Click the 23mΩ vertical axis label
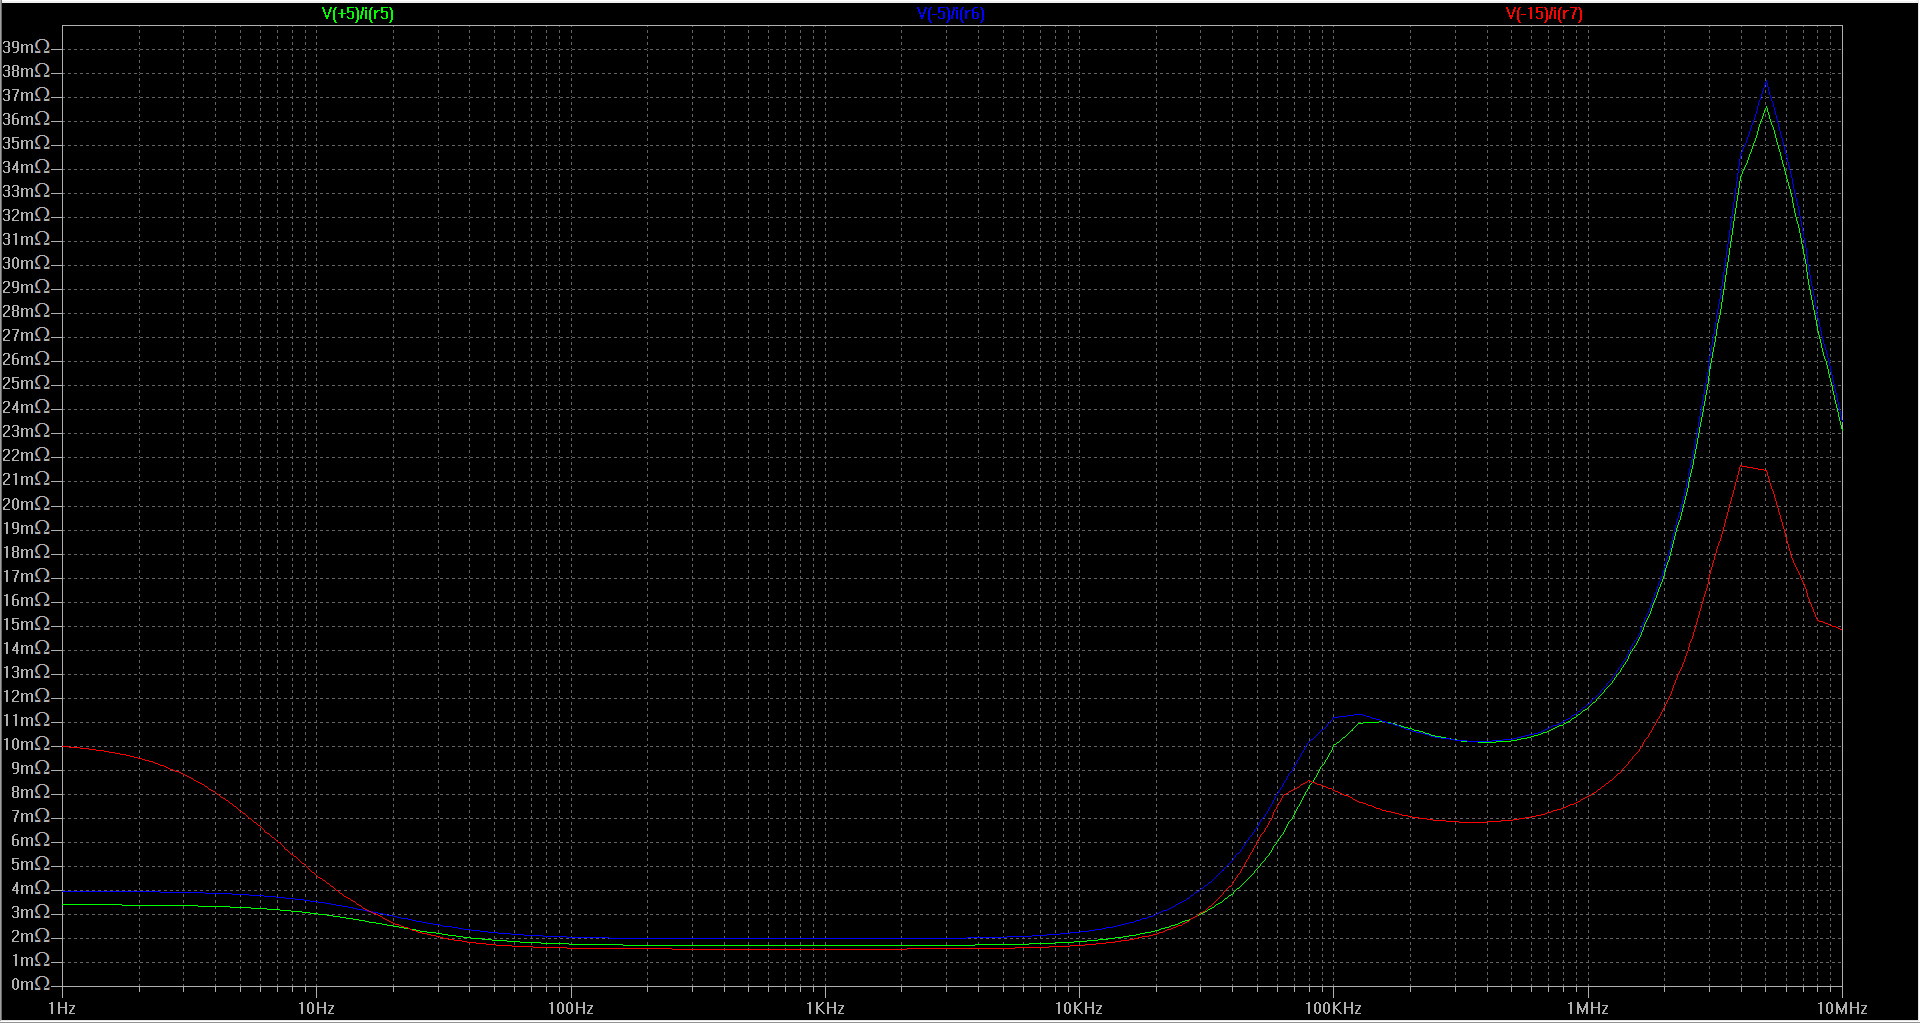 point(26,431)
